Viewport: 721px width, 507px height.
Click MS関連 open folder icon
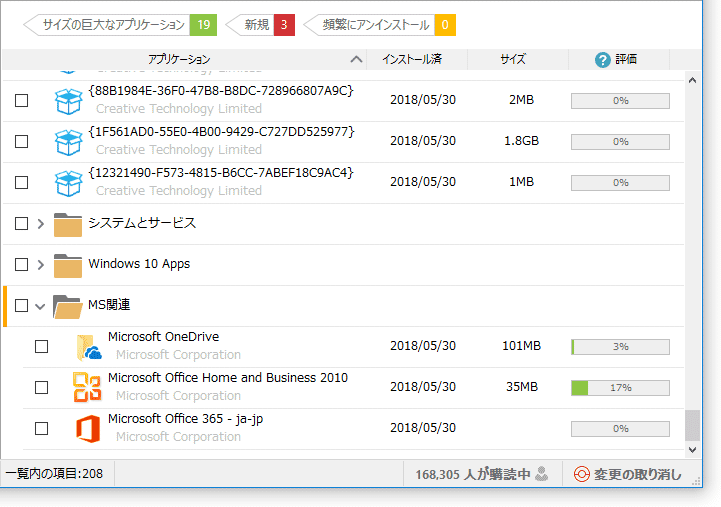[67, 306]
